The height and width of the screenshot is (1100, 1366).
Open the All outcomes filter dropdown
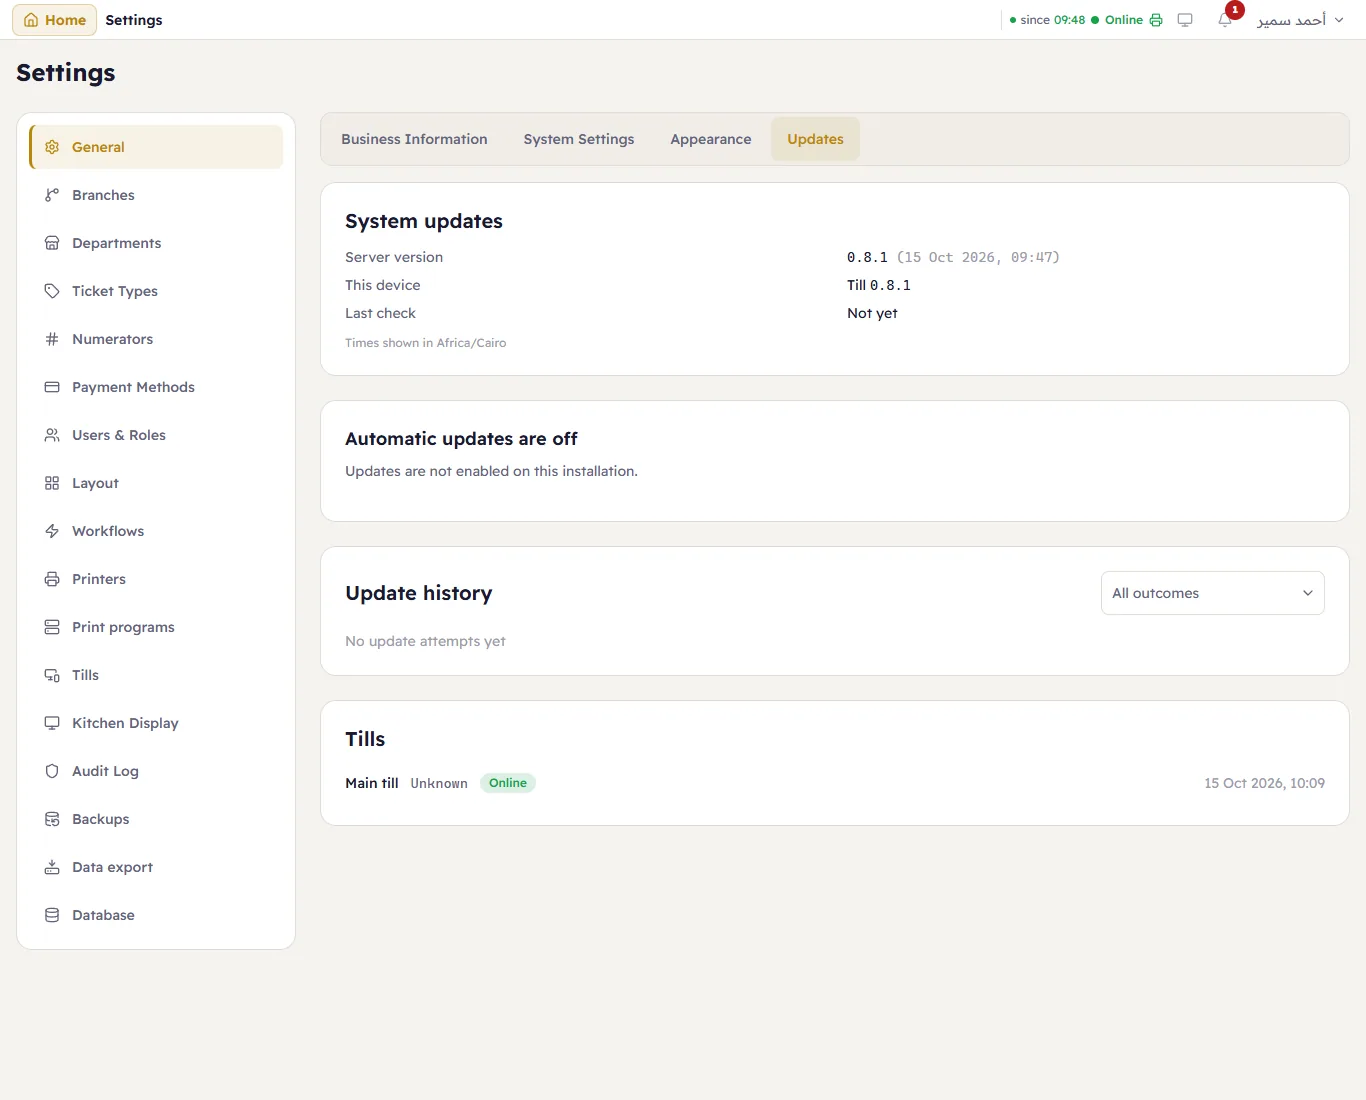[1212, 593]
